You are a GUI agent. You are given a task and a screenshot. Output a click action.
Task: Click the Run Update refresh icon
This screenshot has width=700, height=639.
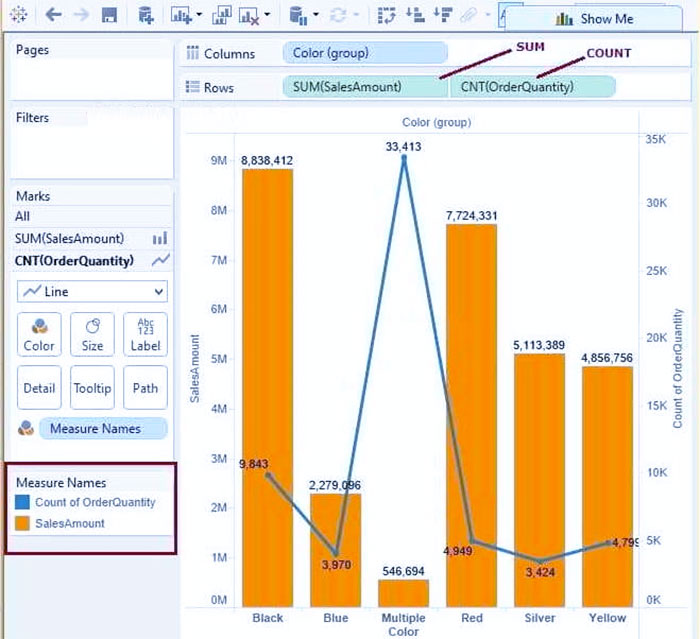click(338, 15)
